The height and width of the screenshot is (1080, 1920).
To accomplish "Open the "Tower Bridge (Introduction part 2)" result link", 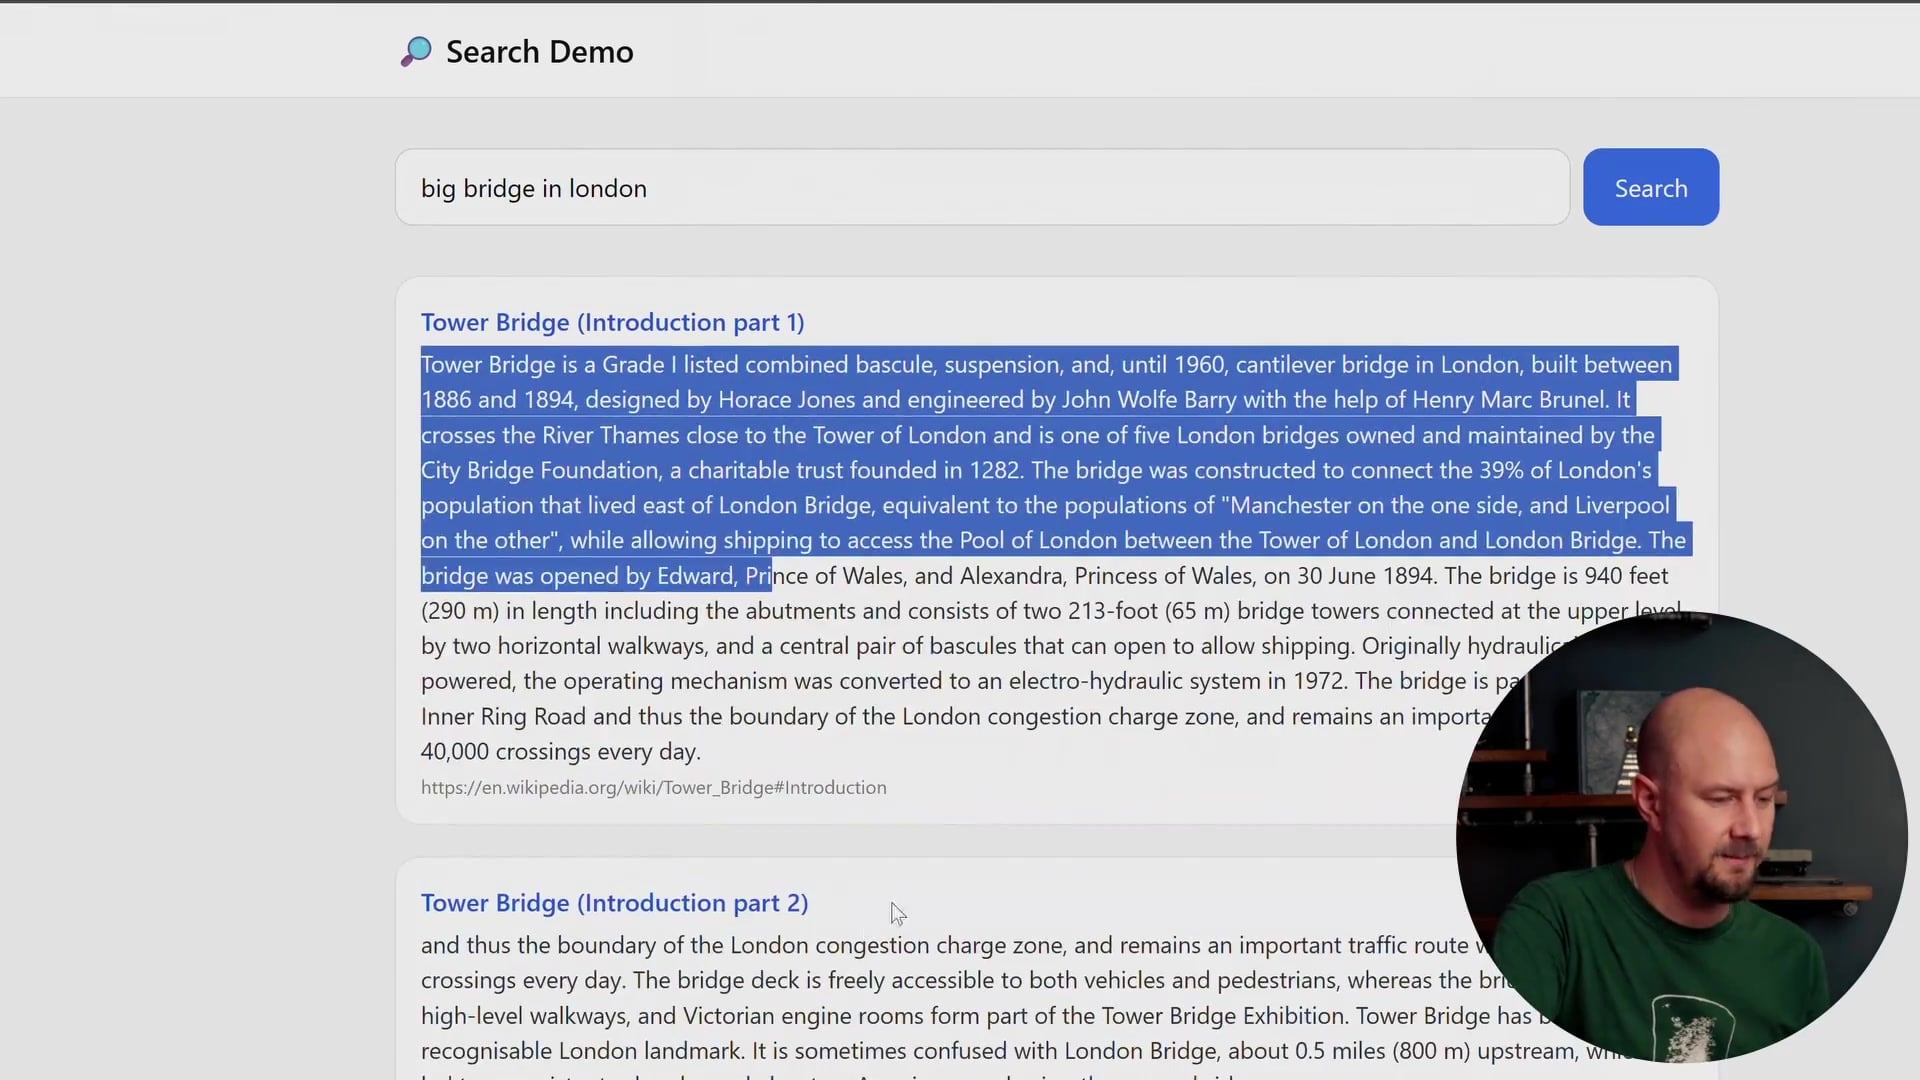I will [614, 902].
